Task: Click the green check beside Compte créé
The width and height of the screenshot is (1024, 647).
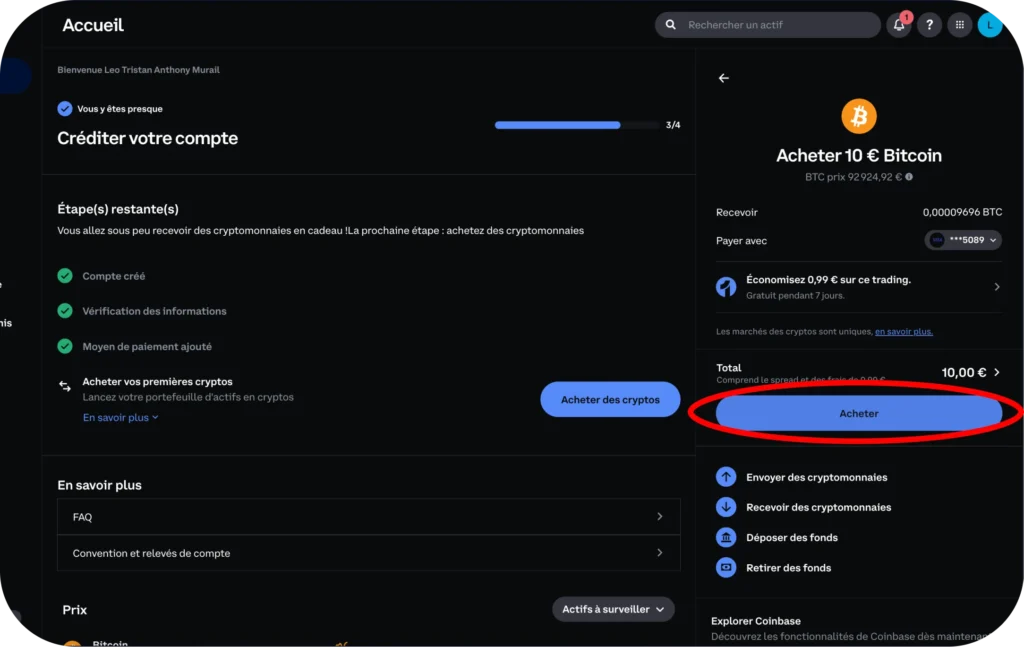Action: tap(65, 276)
